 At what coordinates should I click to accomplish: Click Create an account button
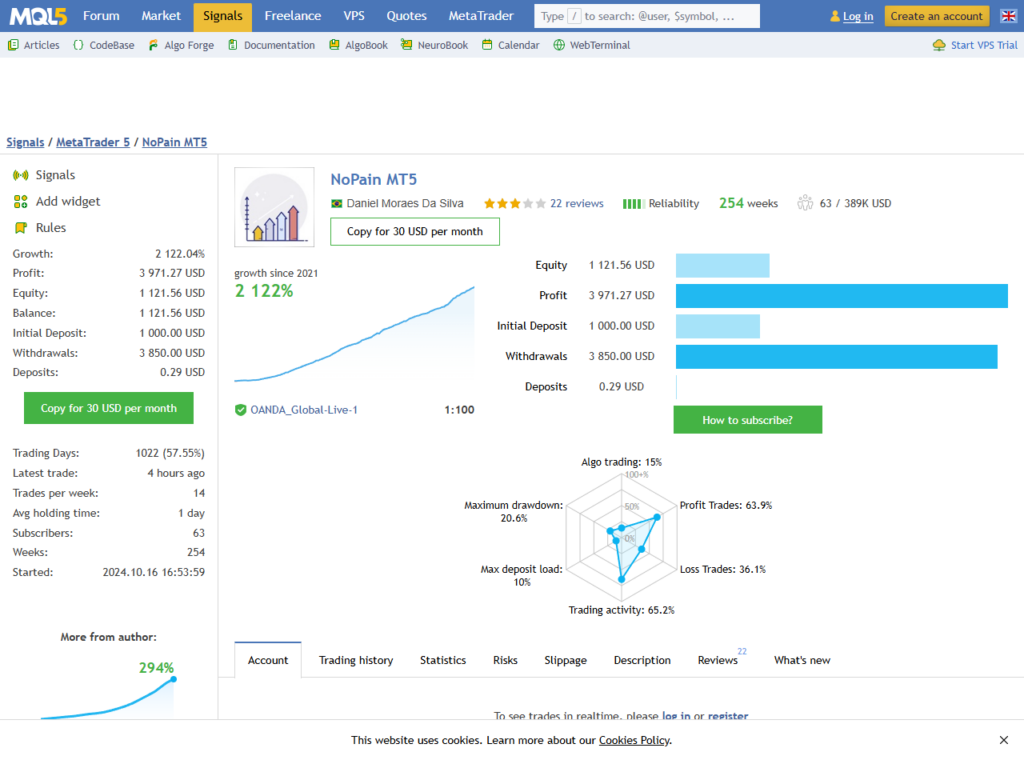point(936,16)
